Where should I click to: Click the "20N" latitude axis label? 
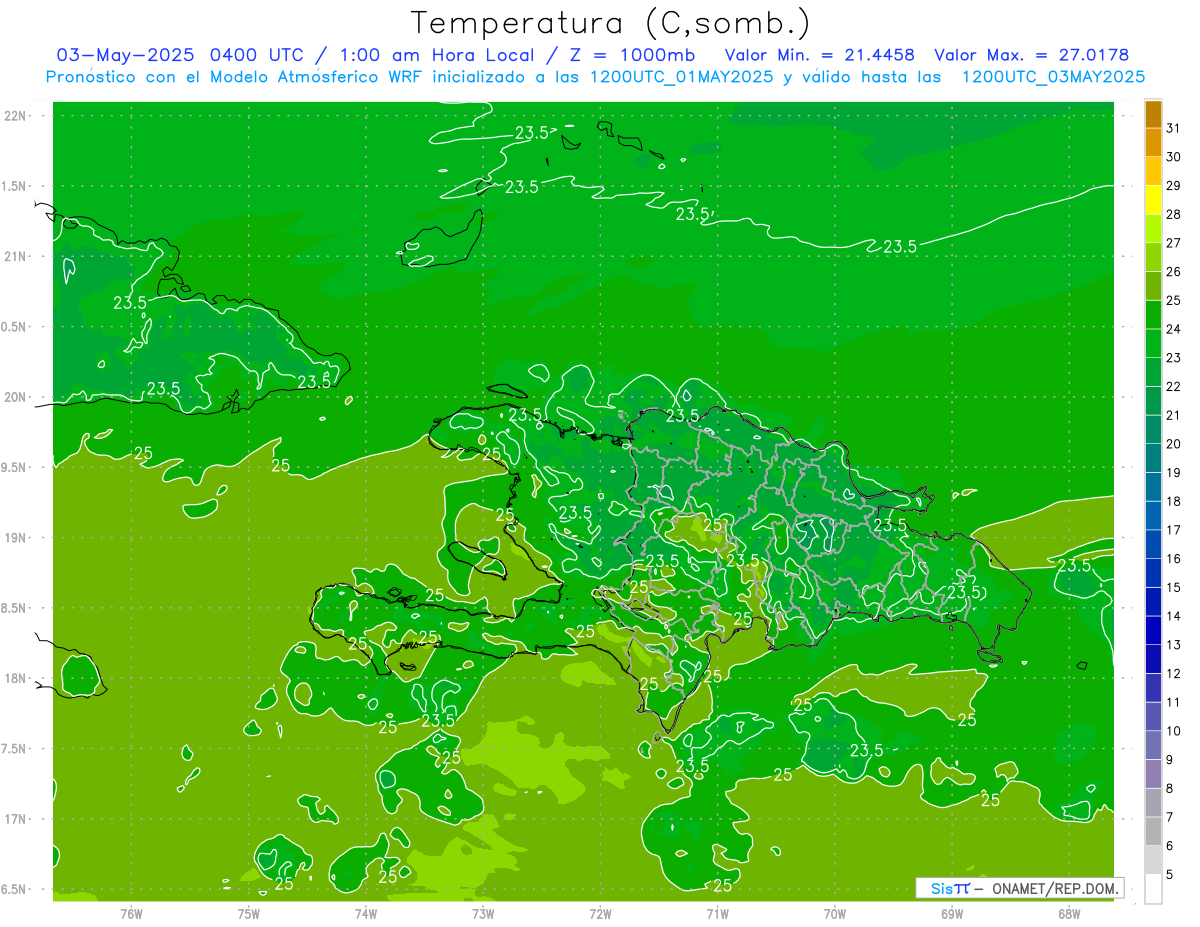[15, 397]
